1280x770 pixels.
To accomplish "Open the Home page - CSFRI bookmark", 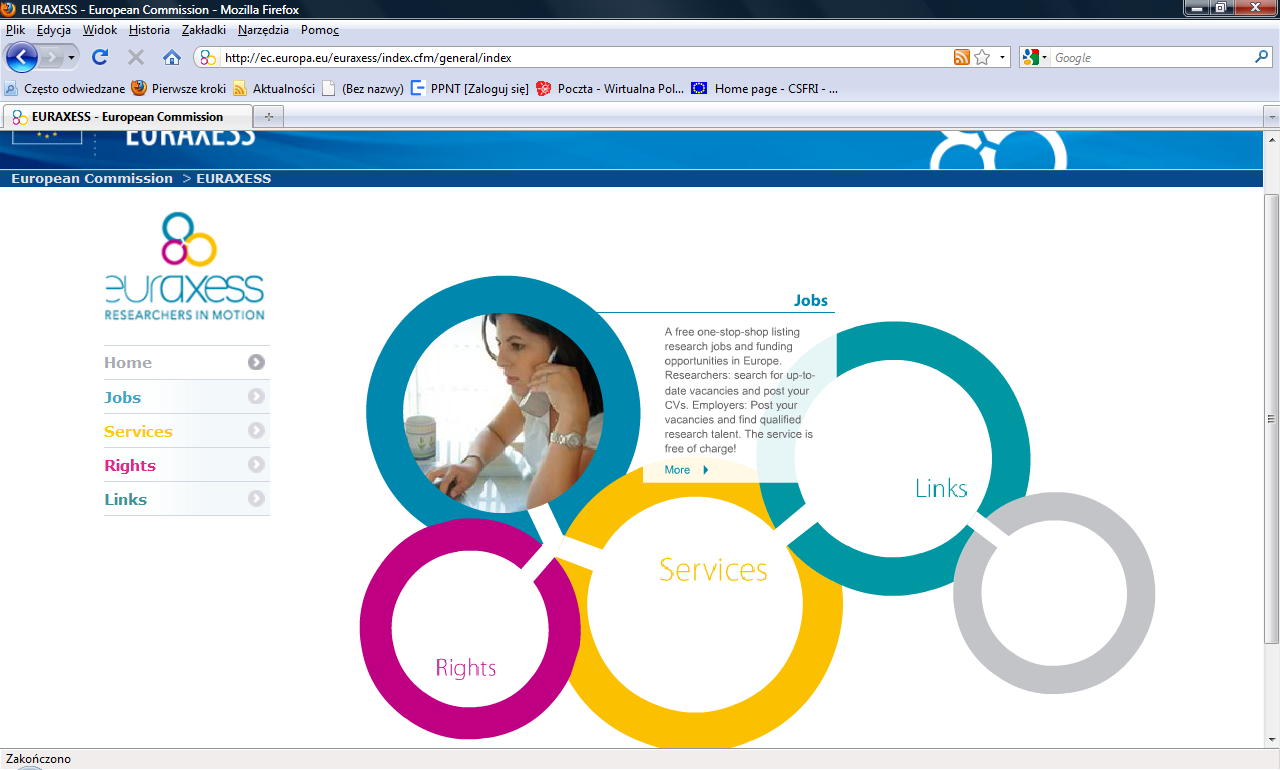I will click(765, 88).
